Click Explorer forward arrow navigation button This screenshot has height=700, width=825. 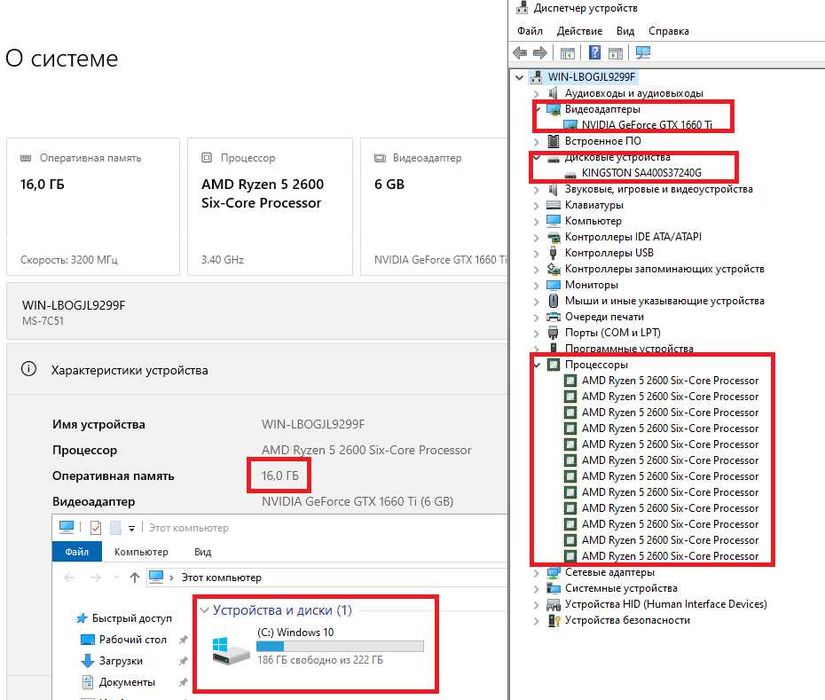95,577
